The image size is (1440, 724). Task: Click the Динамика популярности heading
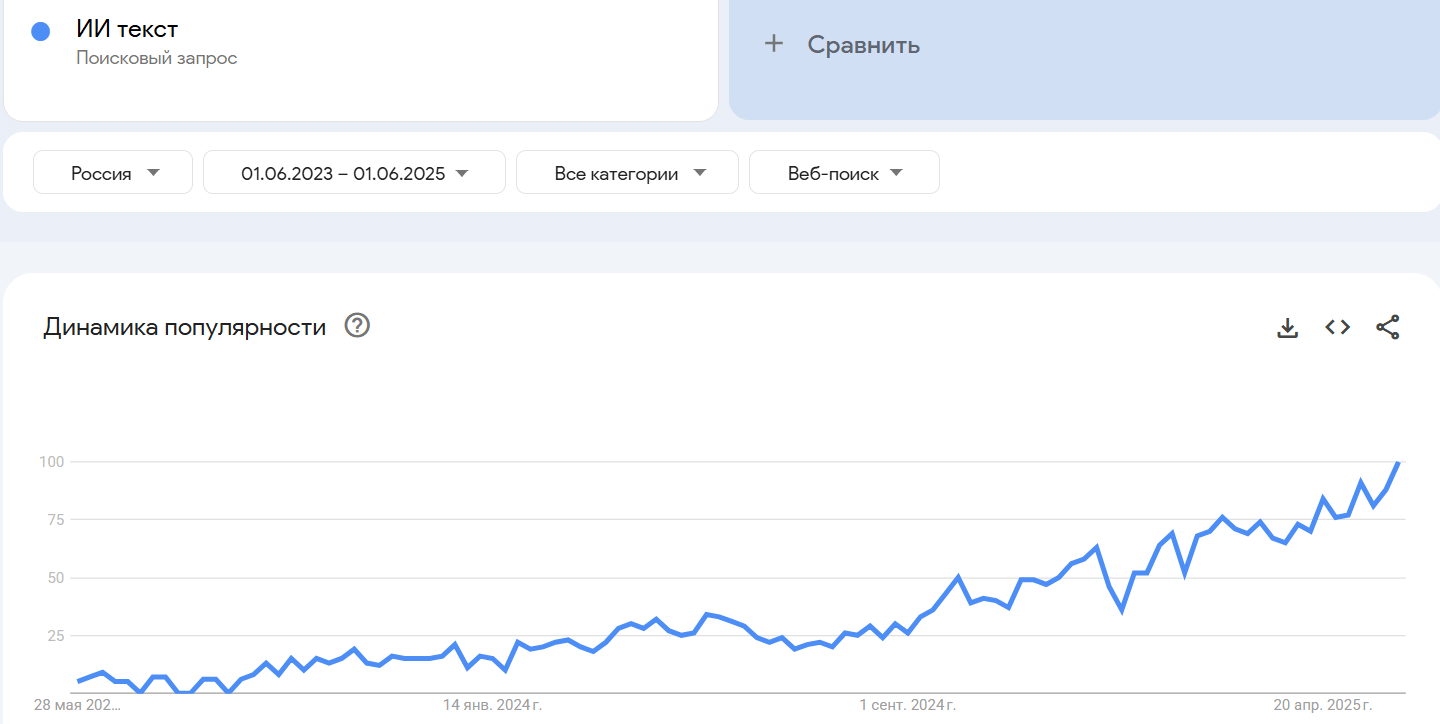(x=185, y=327)
